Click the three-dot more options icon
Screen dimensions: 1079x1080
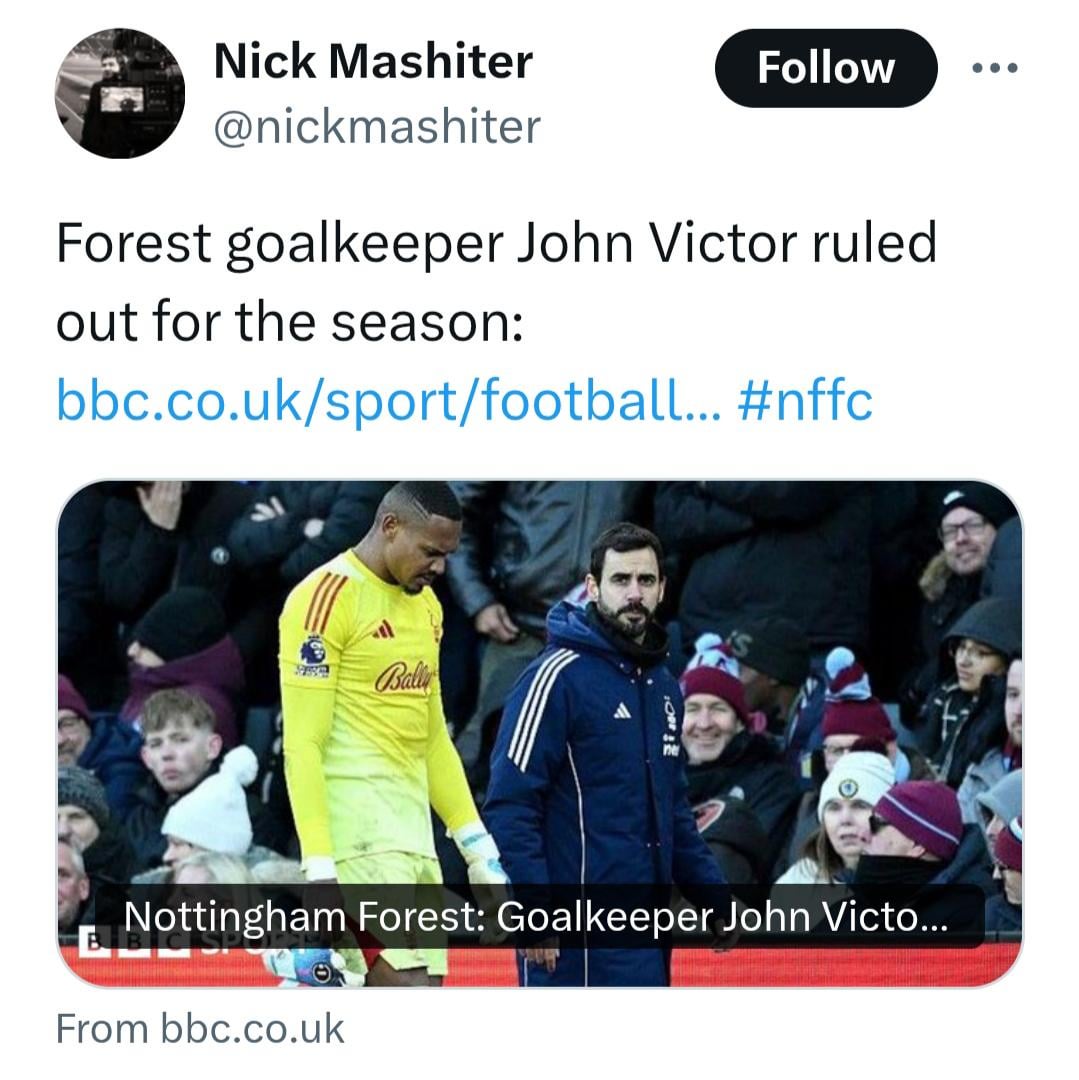coord(994,68)
